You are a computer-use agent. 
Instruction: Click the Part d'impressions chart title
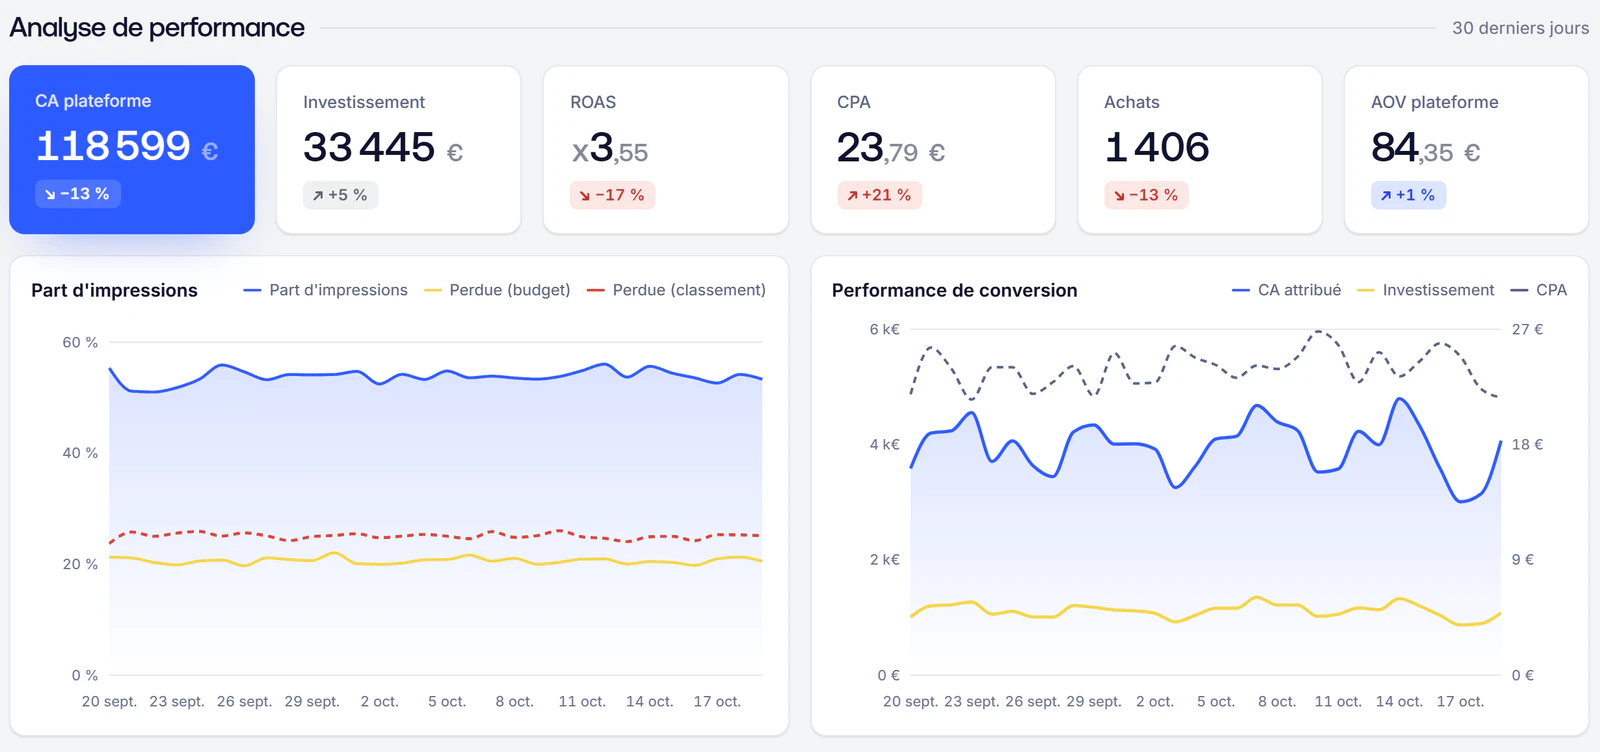click(114, 290)
